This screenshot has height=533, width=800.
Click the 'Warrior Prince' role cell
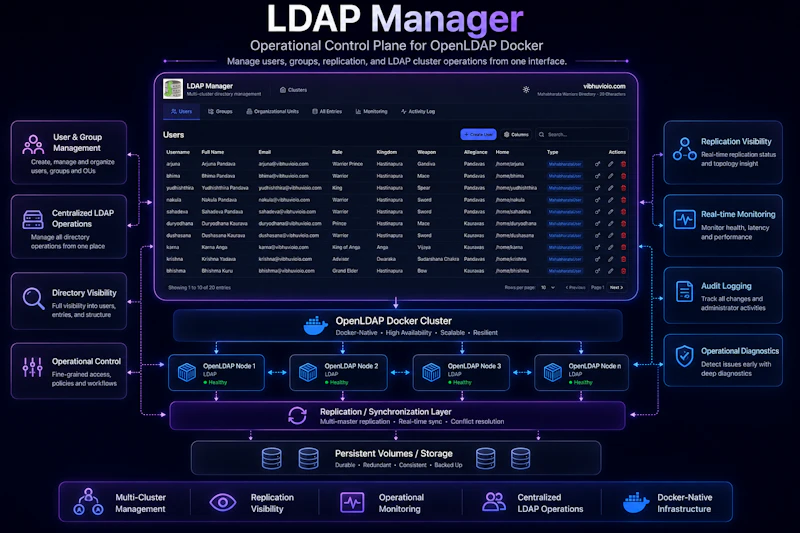(x=347, y=164)
